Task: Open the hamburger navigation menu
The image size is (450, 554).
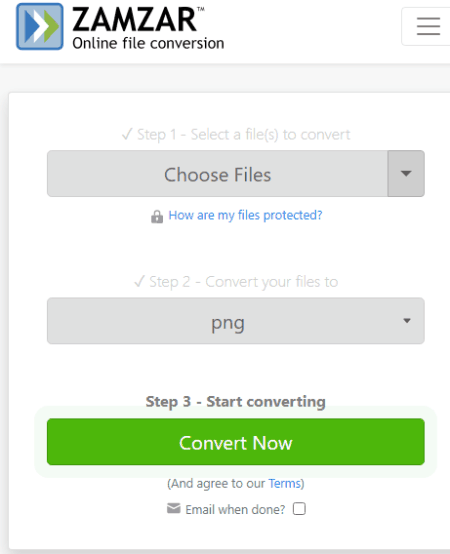Action: pos(428,26)
